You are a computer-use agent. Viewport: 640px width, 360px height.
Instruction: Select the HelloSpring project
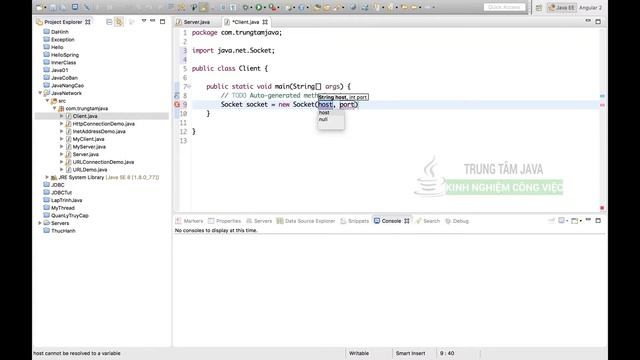click(65, 55)
